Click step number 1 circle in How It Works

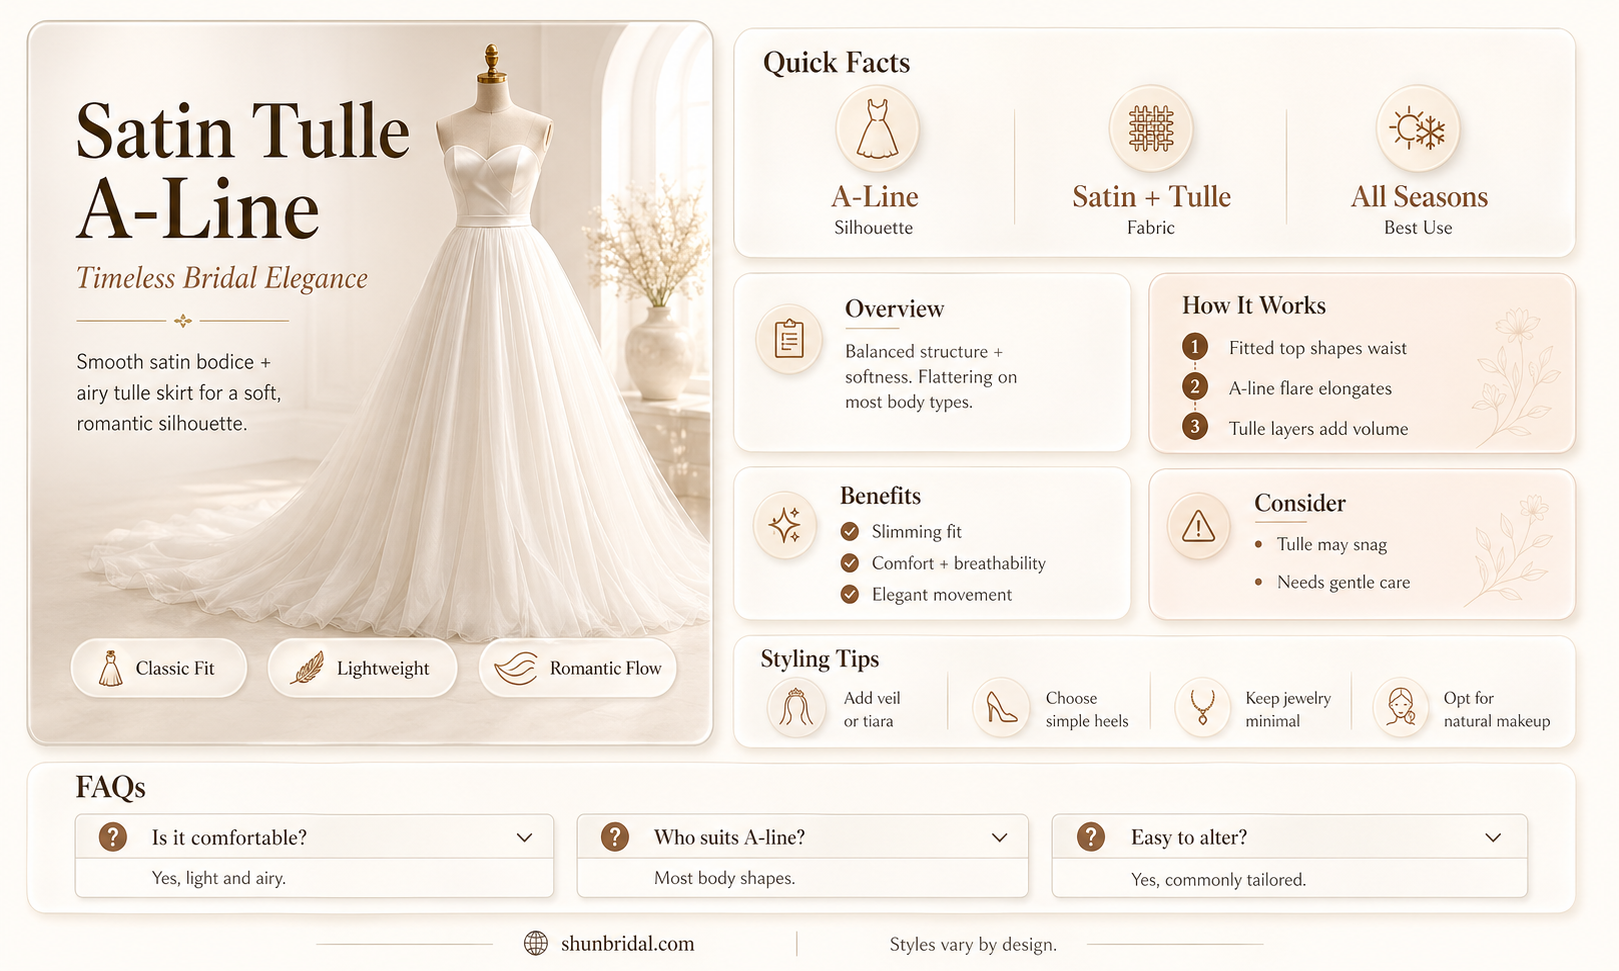(x=1194, y=347)
